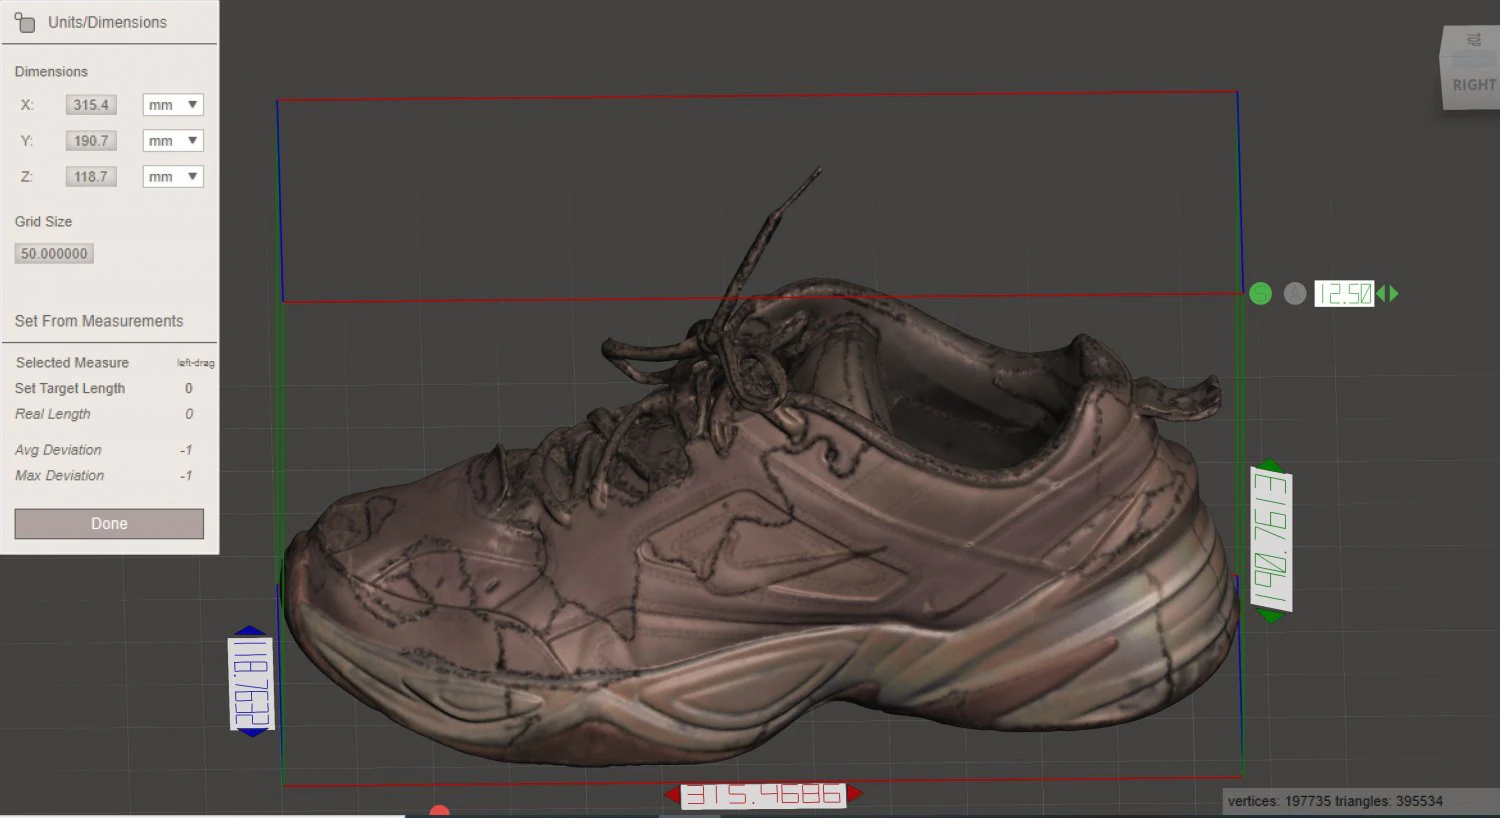This screenshot has height=818, width=1500.
Task: Click the Set From Measurements section heading
Action: pyautogui.click(x=99, y=321)
